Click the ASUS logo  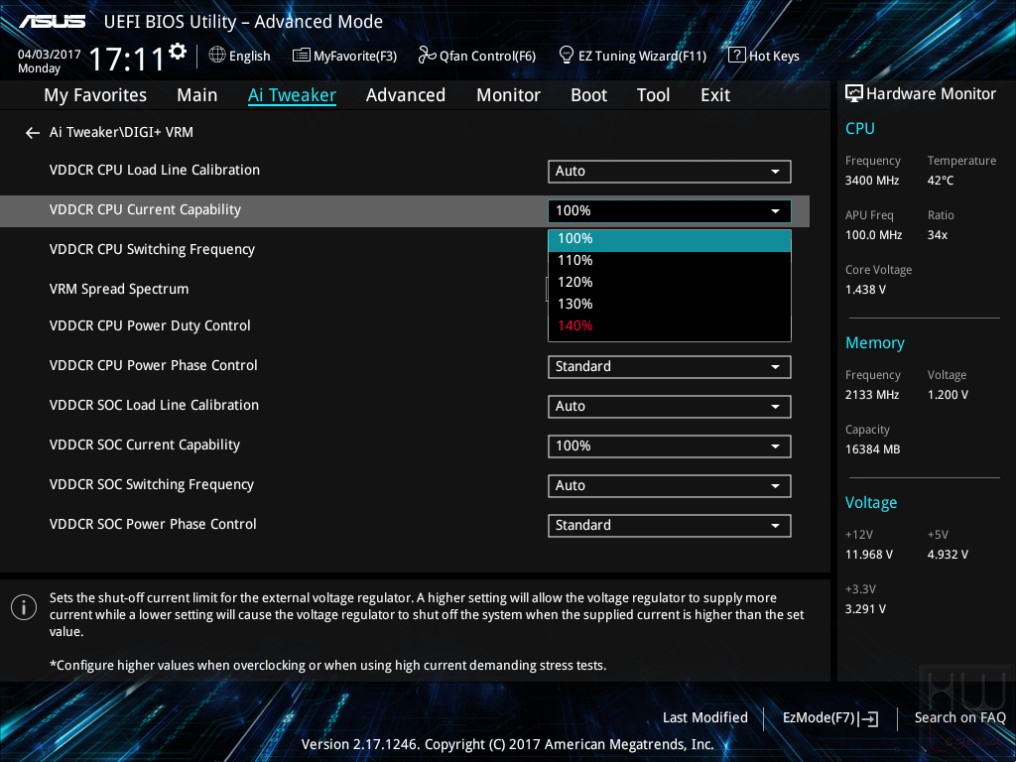[52, 21]
